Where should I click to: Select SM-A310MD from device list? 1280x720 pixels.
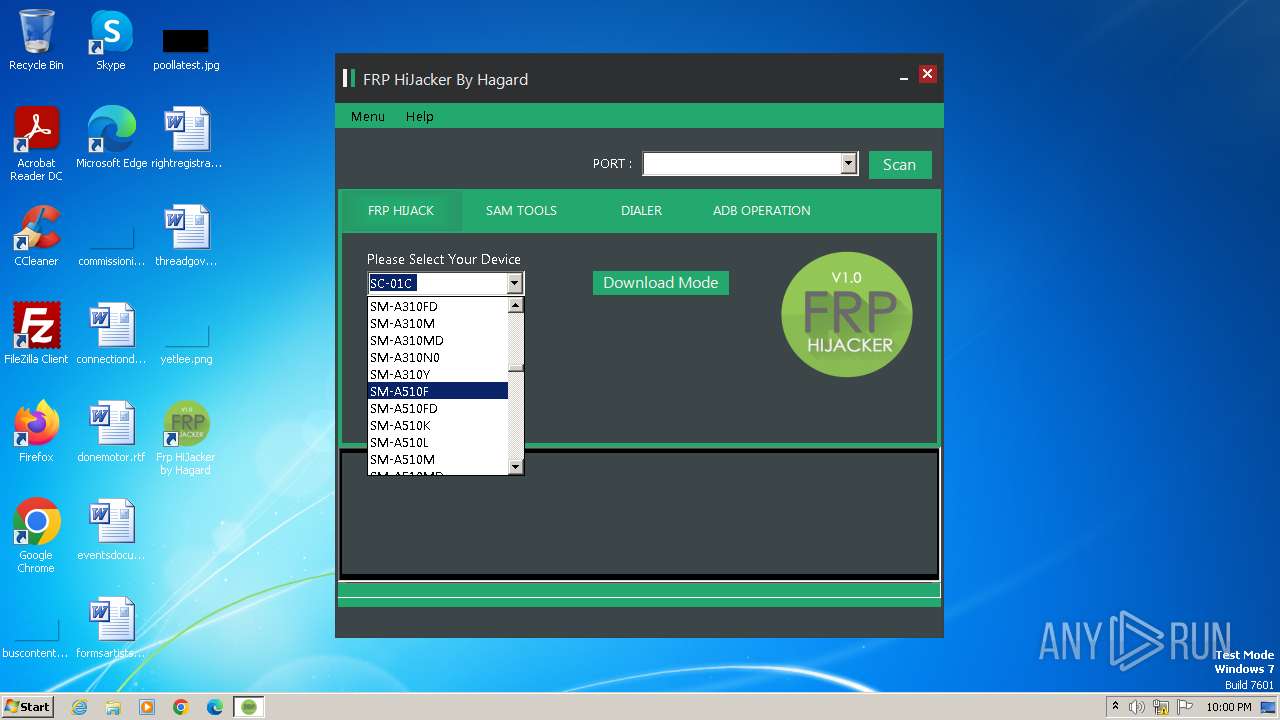(x=438, y=340)
